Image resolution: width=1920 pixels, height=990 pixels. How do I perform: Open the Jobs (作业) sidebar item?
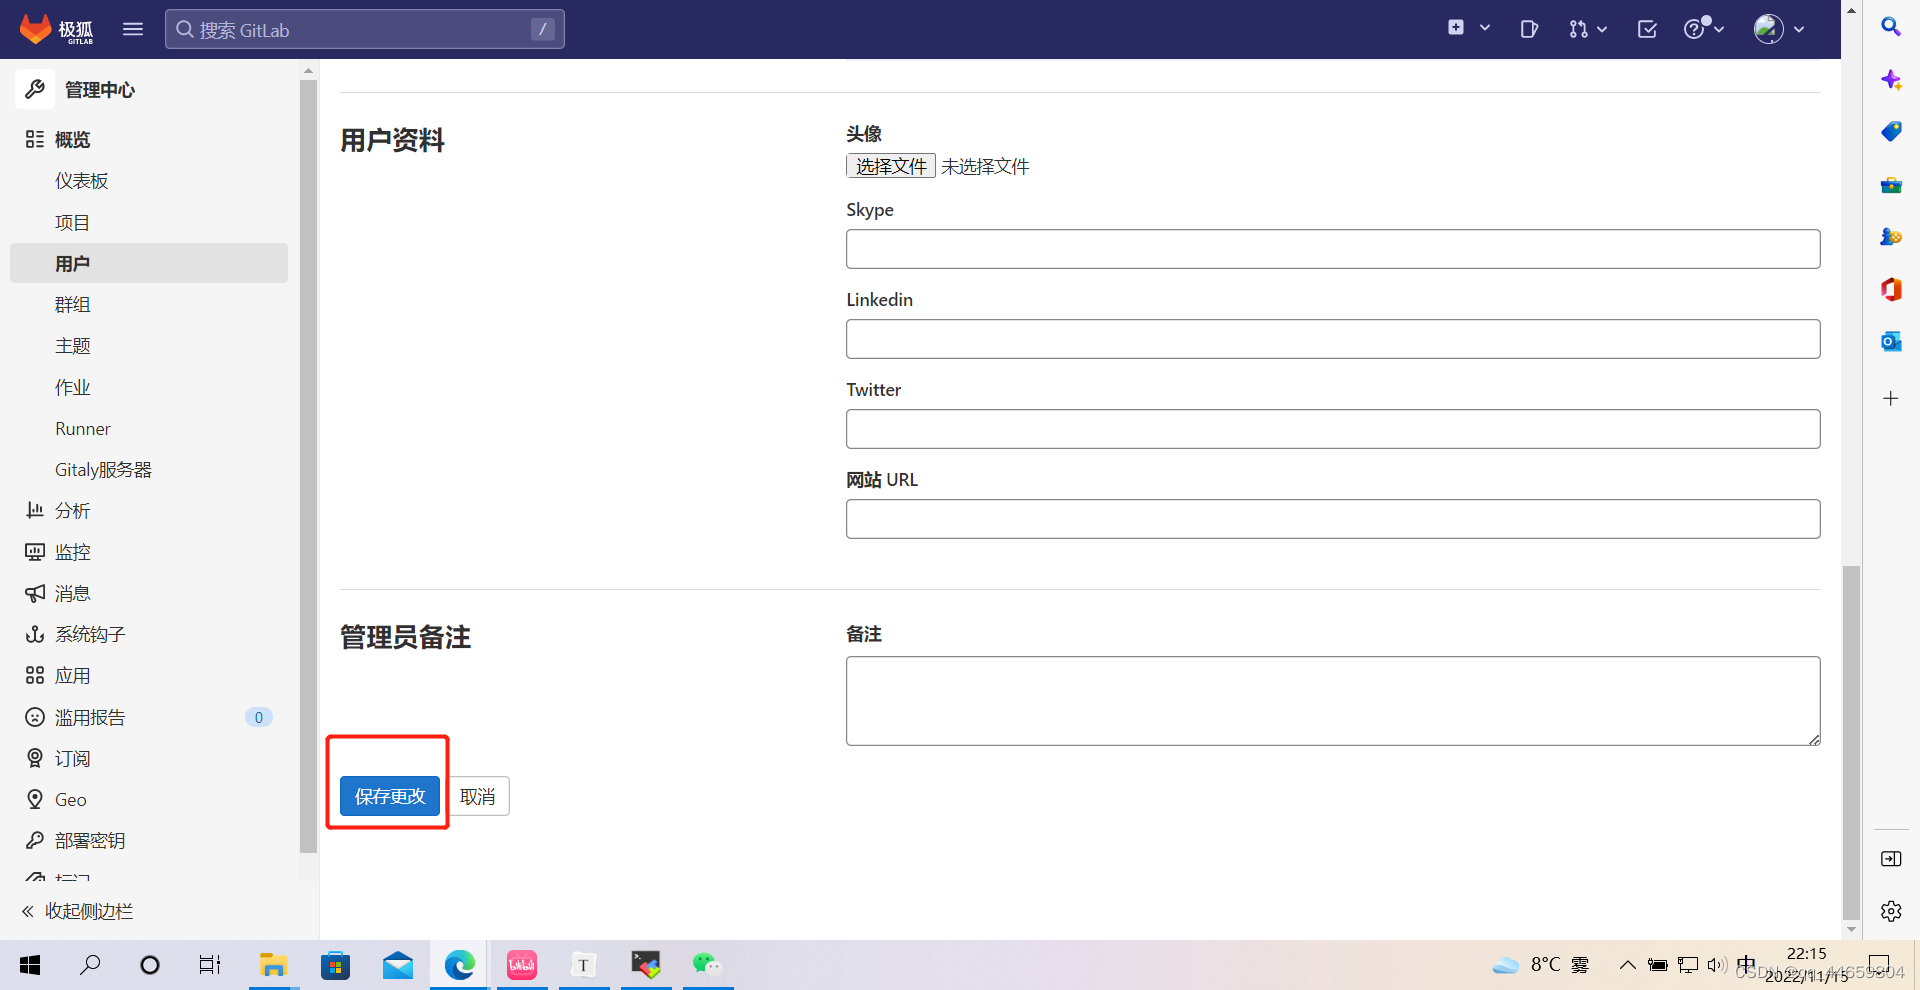tap(149, 387)
